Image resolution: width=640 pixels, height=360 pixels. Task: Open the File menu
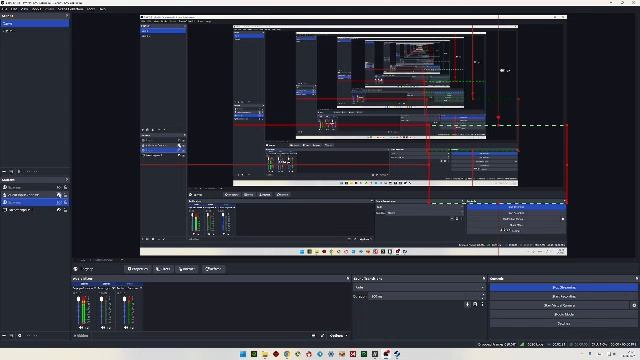[x=5, y=9]
